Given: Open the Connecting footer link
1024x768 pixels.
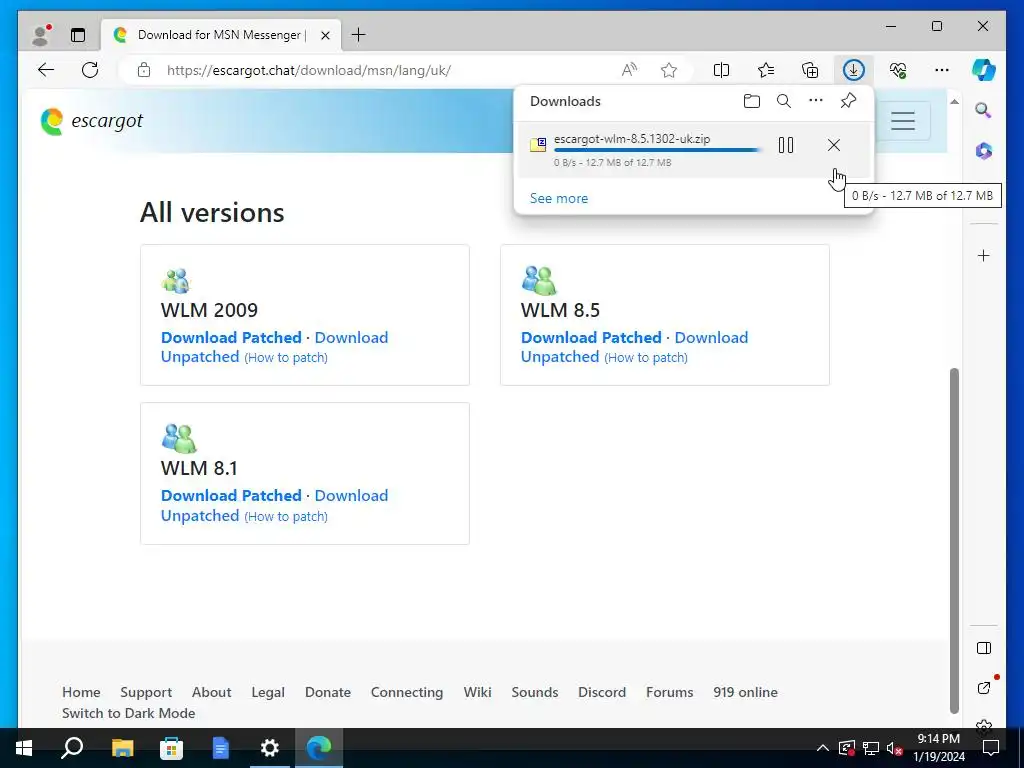Looking at the screenshot, I should [x=407, y=692].
